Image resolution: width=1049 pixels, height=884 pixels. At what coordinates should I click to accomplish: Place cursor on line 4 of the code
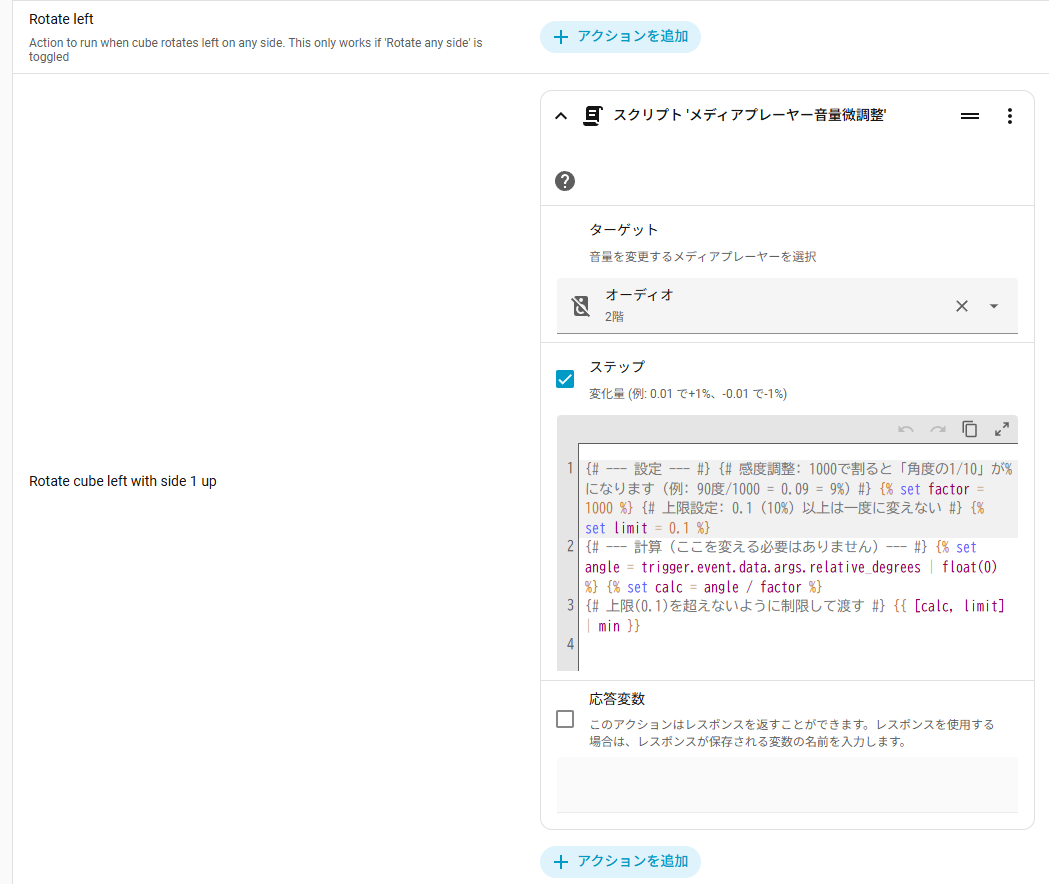(700, 644)
